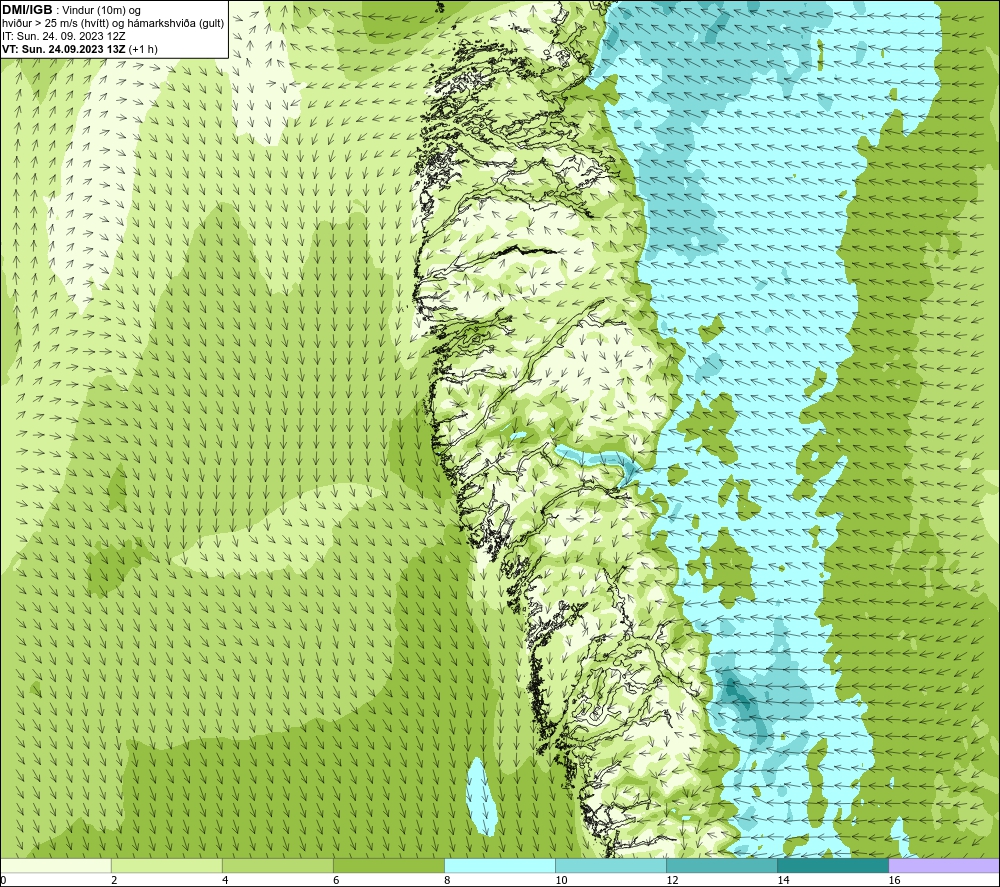Click the 'IT: Sun. 24. 09. 2023 12Z' line
The image size is (1000, 887).
[x=64, y=36]
